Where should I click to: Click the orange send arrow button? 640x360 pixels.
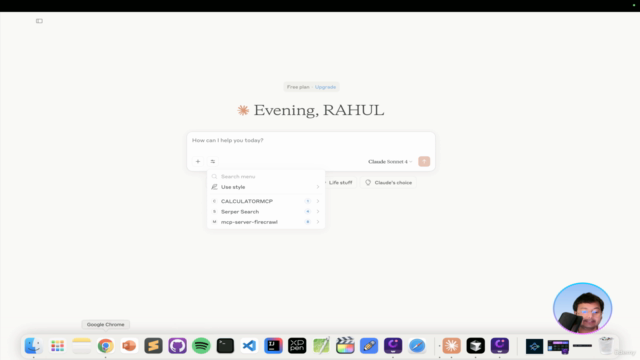pyautogui.click(x=424, y=162)
